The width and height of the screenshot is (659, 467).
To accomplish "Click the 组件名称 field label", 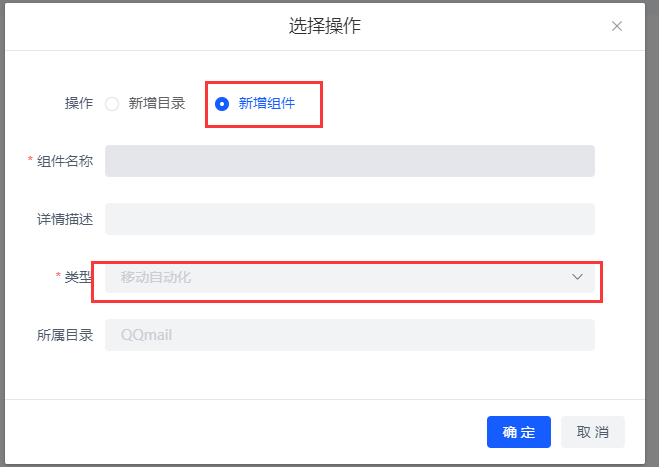I will click(65, 161).
